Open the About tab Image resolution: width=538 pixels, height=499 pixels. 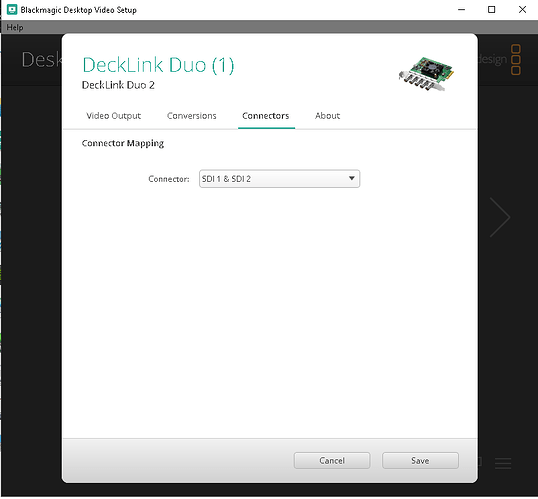tap(327, 116)
